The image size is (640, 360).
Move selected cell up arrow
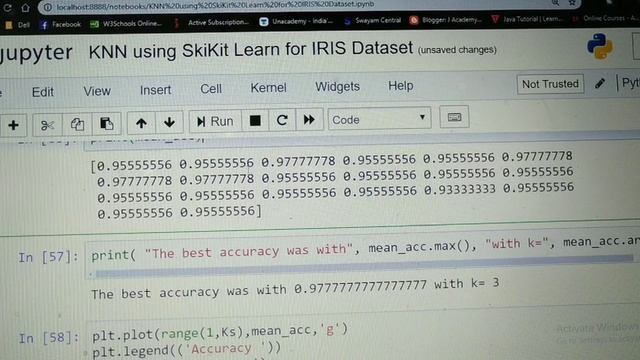141,123
